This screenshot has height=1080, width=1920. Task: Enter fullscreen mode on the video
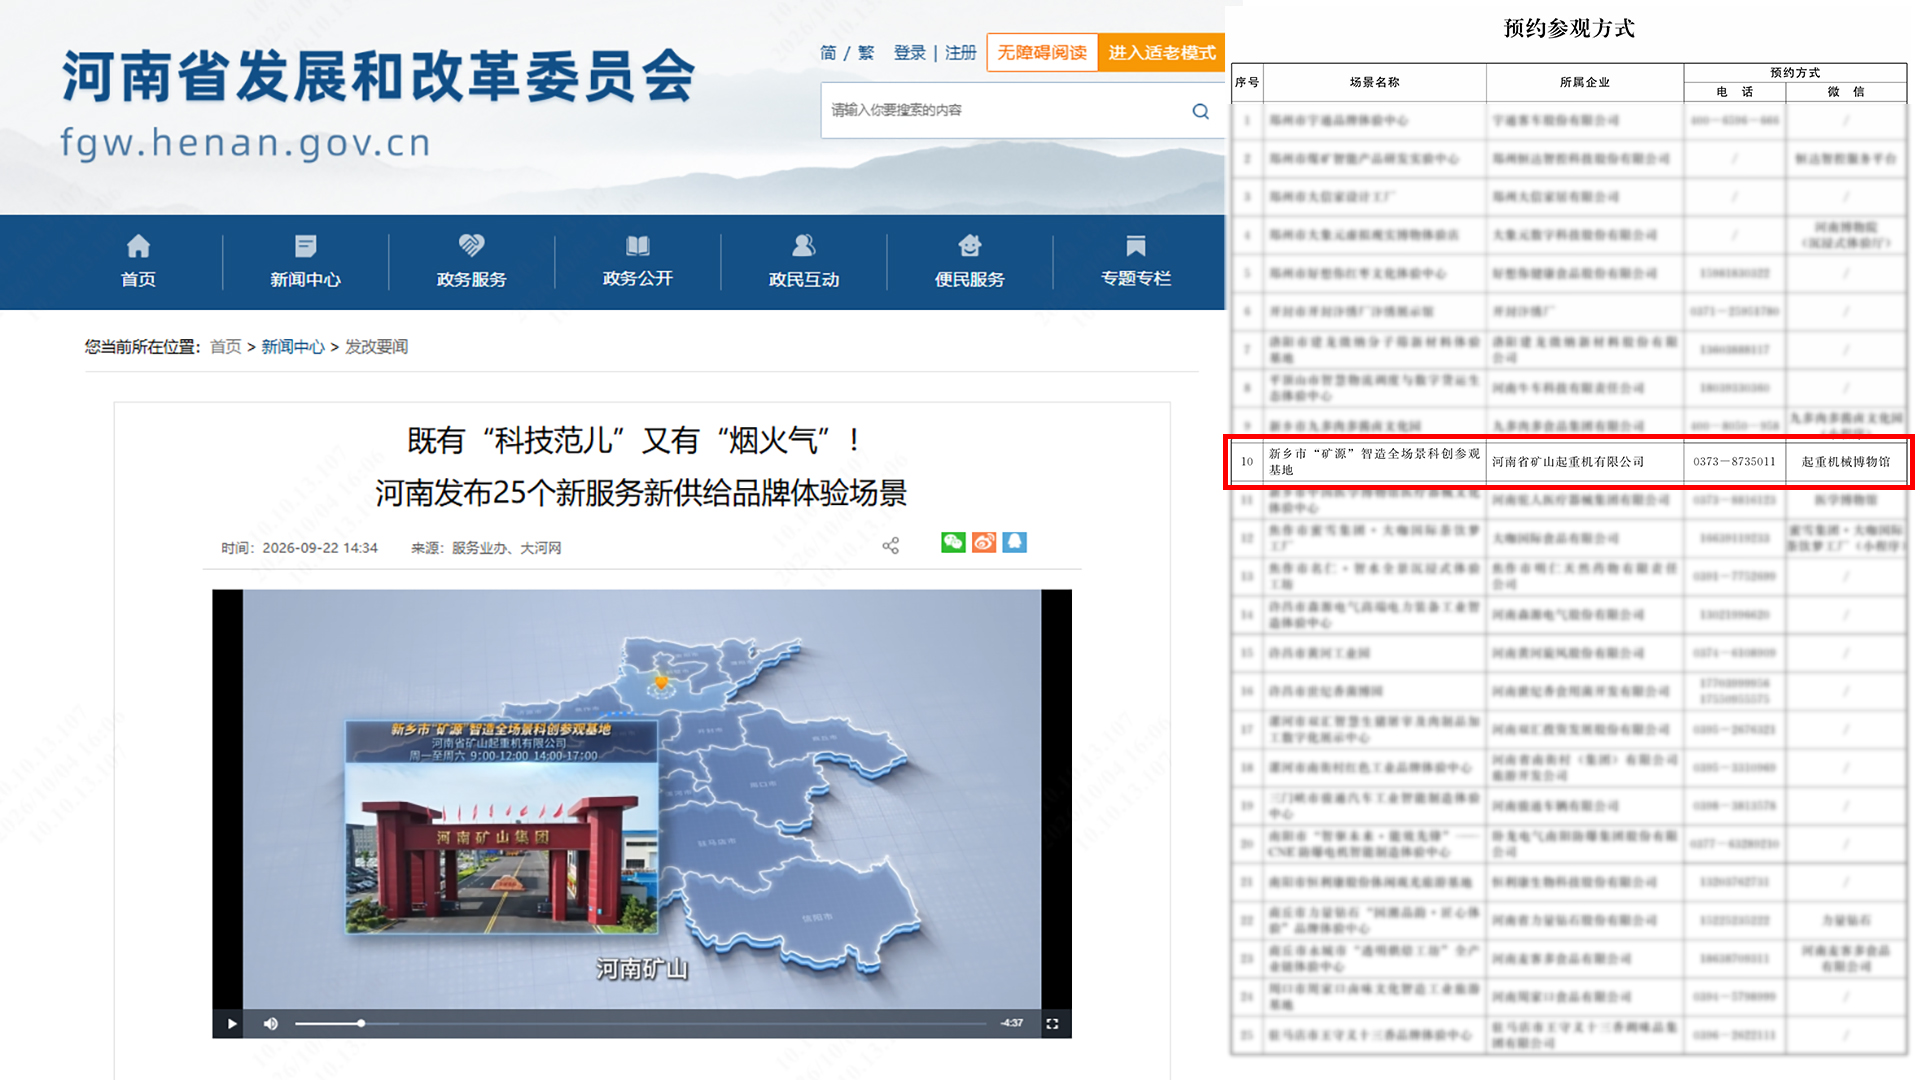[1052, 1023]
